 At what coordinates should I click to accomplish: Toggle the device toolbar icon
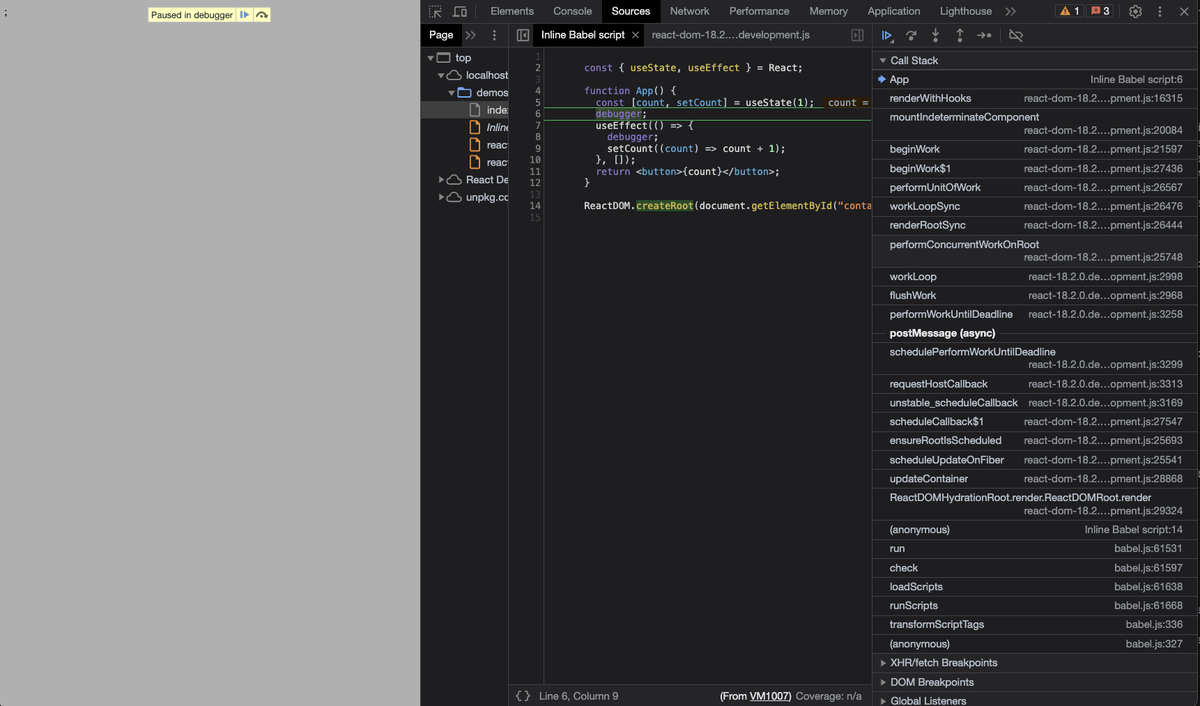click(460, 11)
